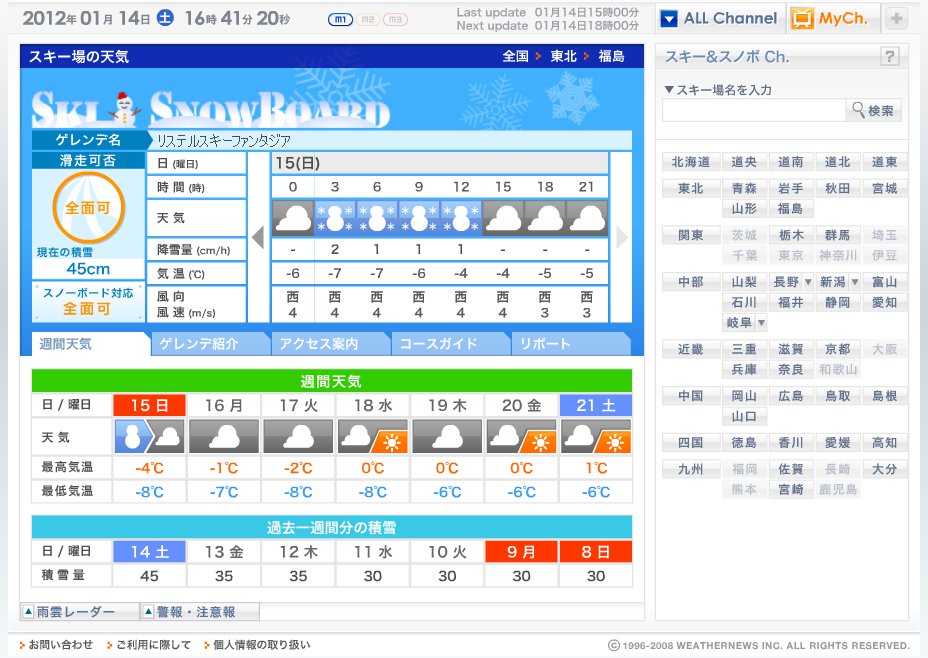Select the m2 size toggle
The image size is (928, 658).
pyautogui.click(x=367, y=20)
